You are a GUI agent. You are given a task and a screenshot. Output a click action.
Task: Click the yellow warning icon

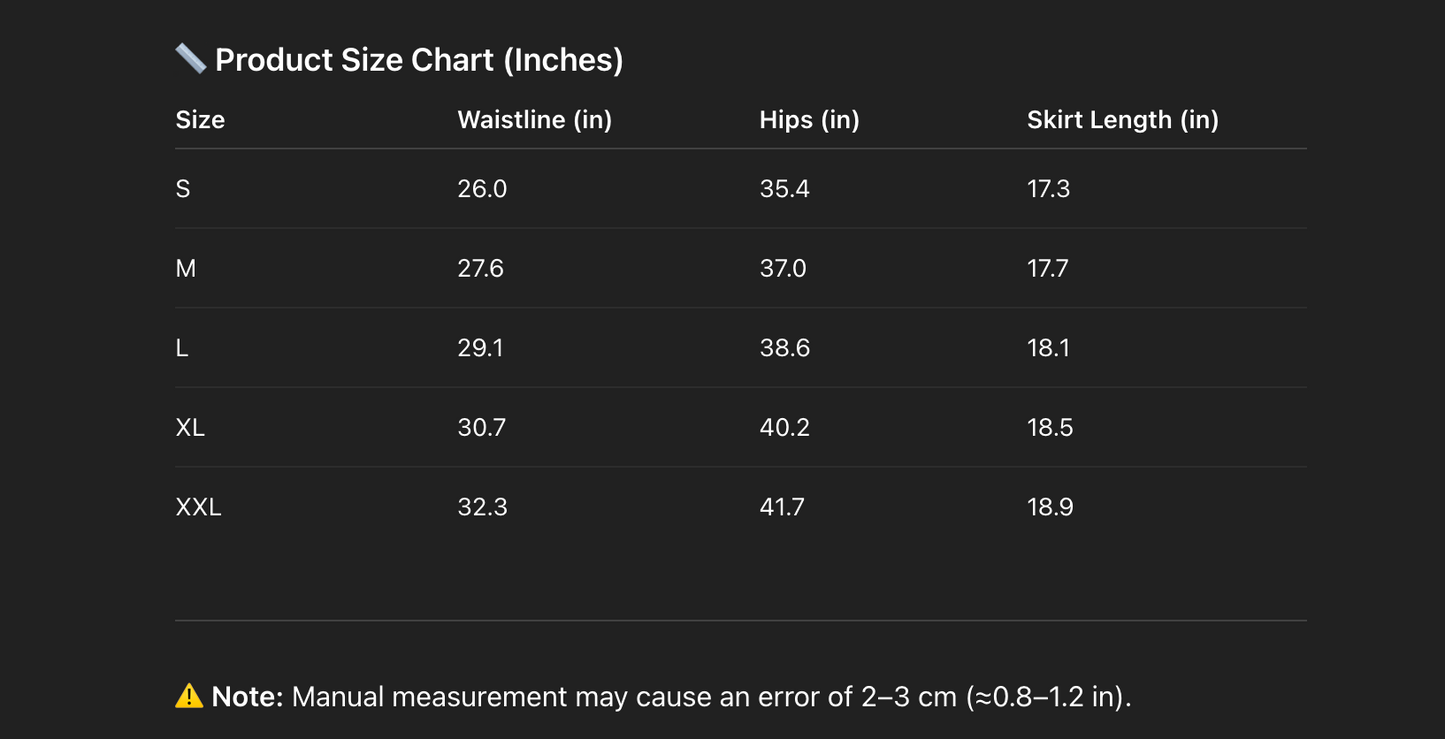coord(189,696)
